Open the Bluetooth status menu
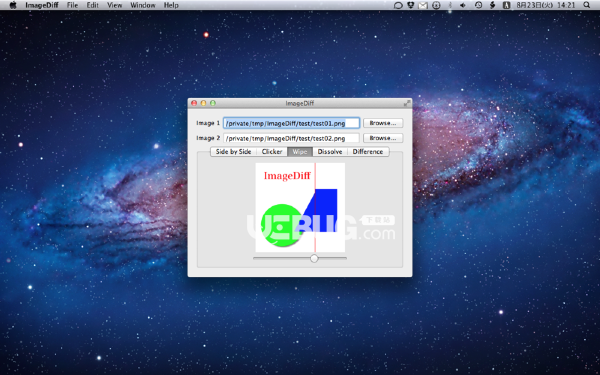 pos(450,5)
